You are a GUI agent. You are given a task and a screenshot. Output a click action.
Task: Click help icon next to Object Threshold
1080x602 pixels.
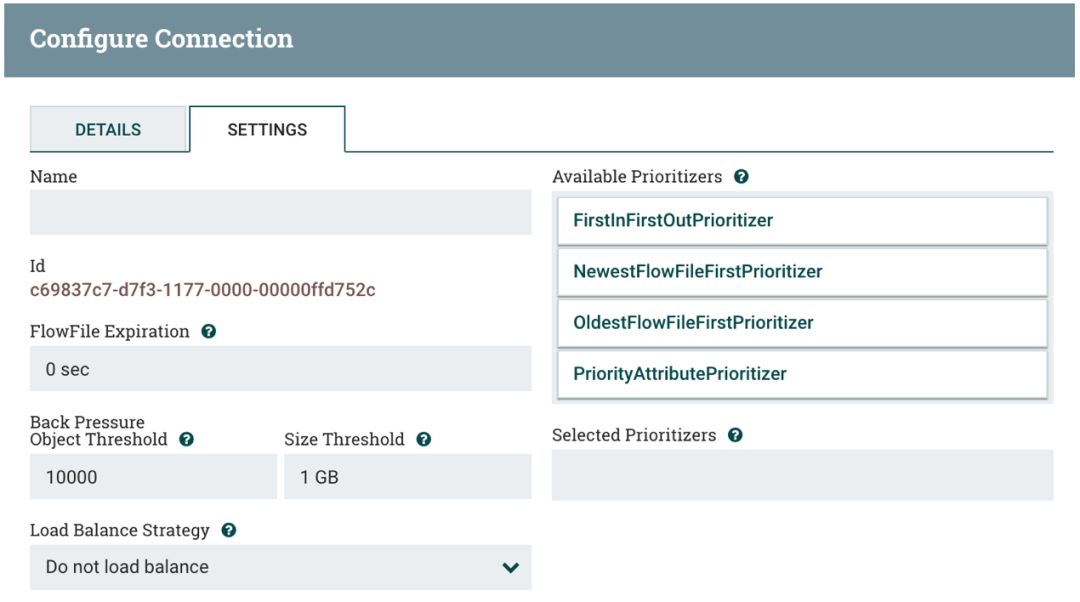click(x=186, y=440)
